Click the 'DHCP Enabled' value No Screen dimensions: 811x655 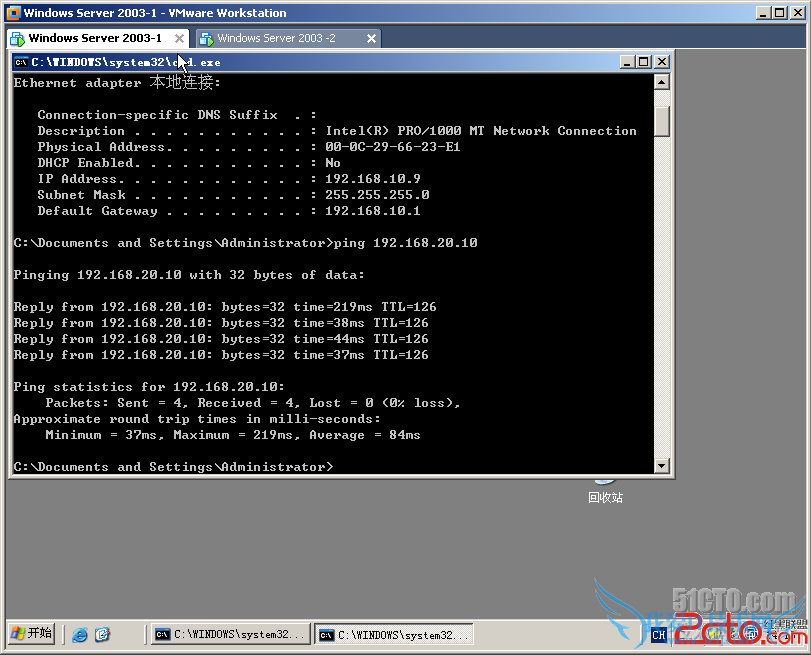click(333, 162)
